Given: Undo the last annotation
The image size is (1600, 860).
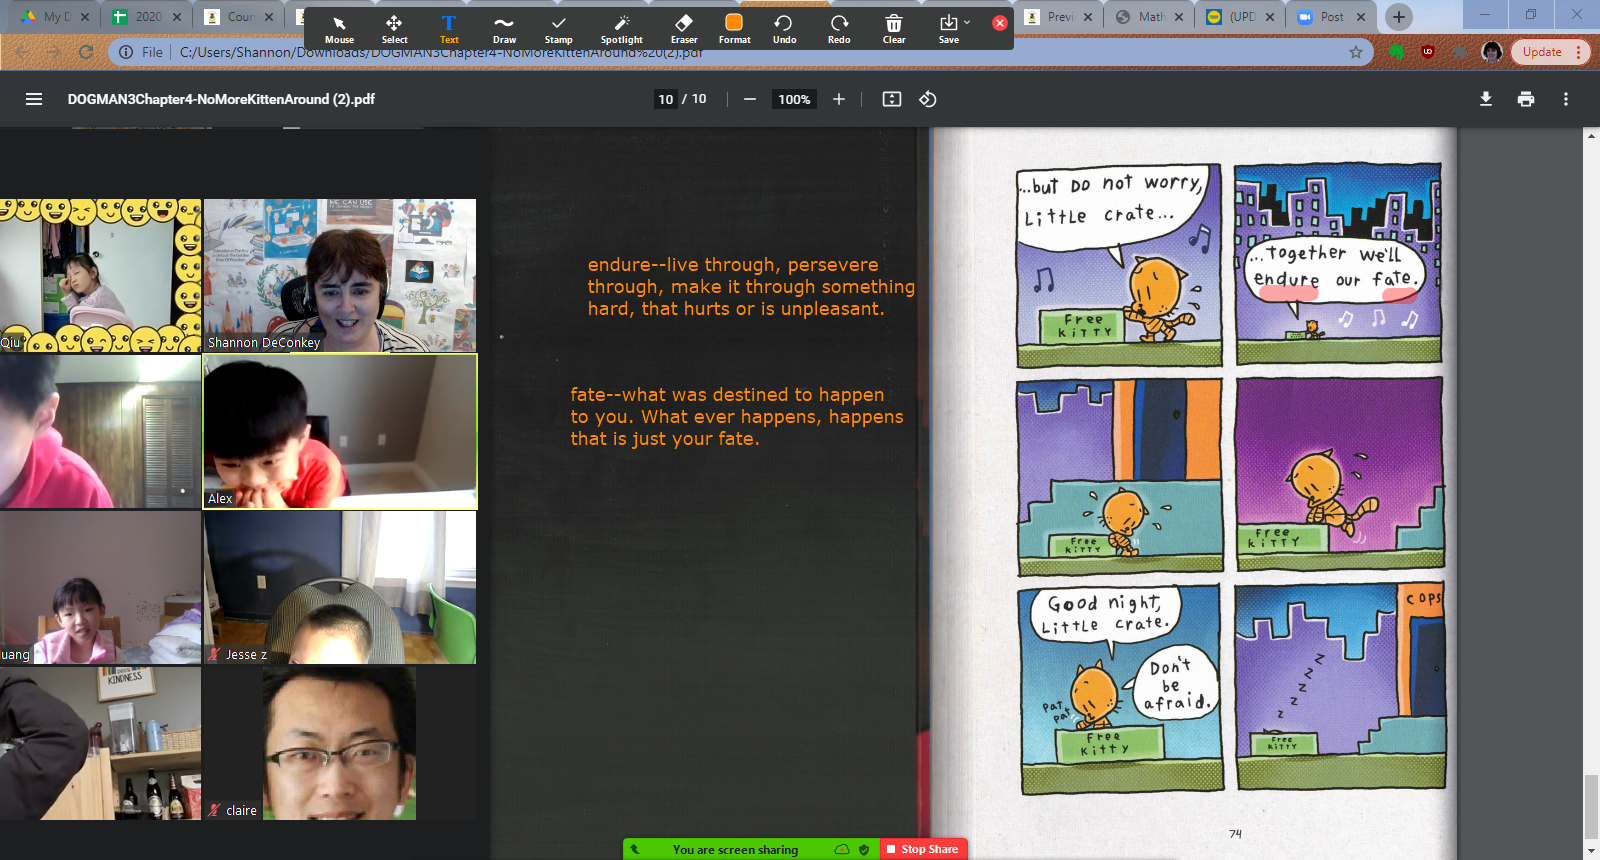Looking at the screenshot, I should [784, 29].
